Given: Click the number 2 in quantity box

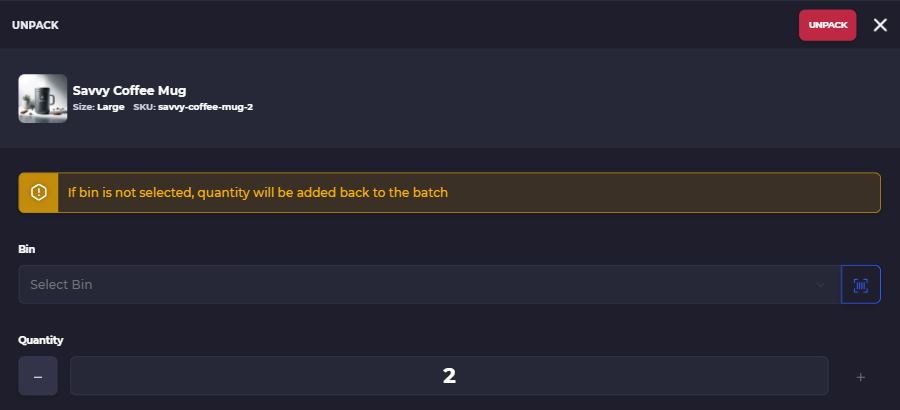Looking at the screenshot, I should click(x=449, y=376).
